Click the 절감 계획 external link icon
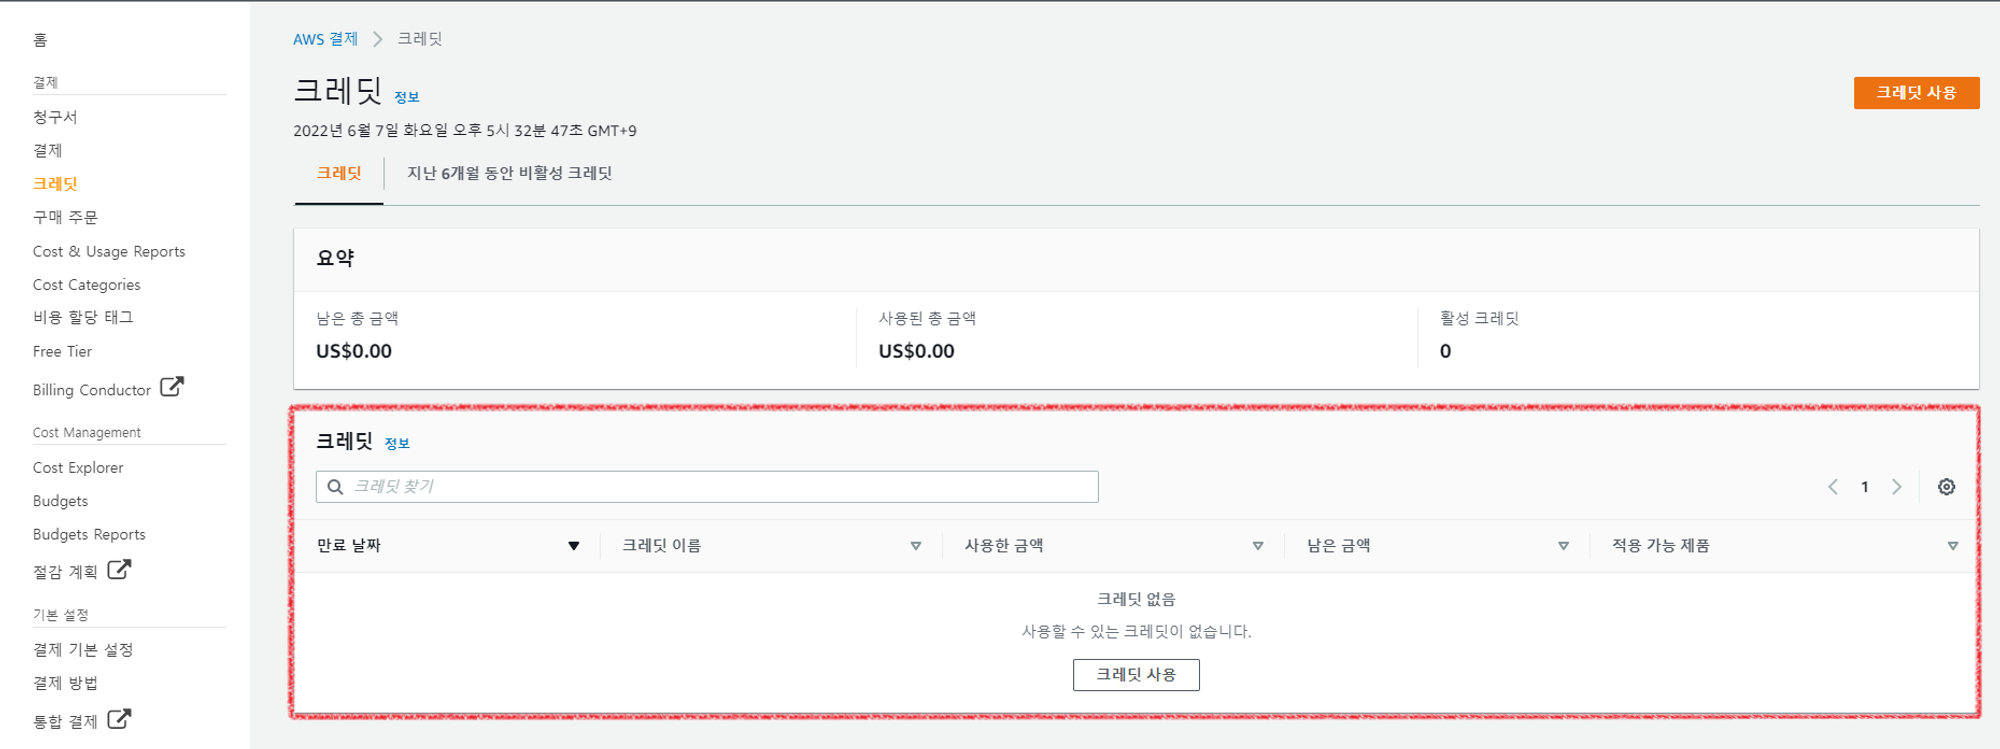Viewport: 2000px width, 749px height. [119, 570]
